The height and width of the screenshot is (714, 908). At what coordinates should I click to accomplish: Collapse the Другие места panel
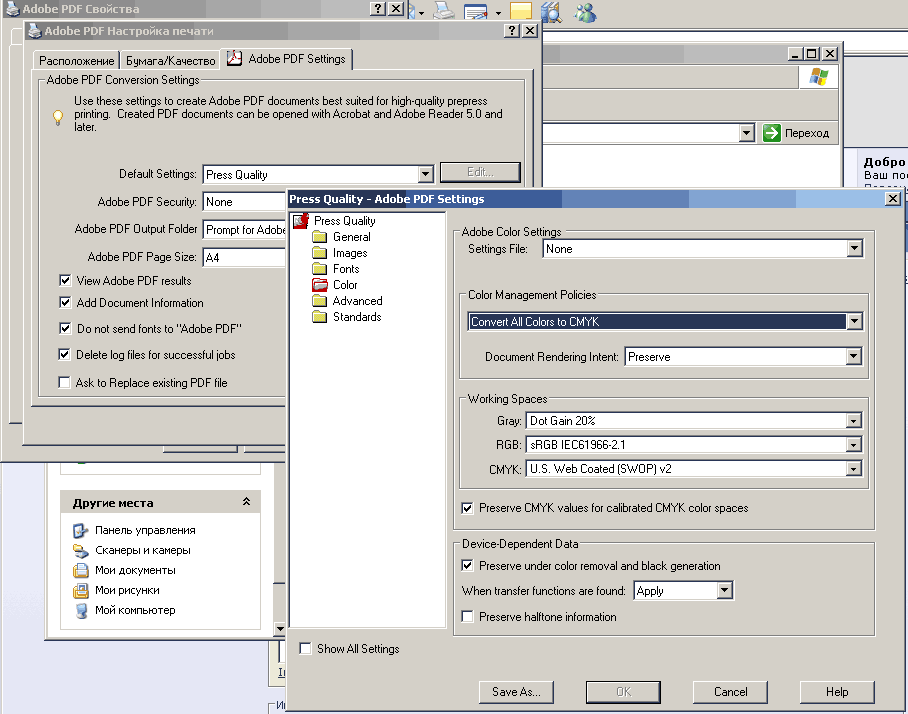pos(246,502)
